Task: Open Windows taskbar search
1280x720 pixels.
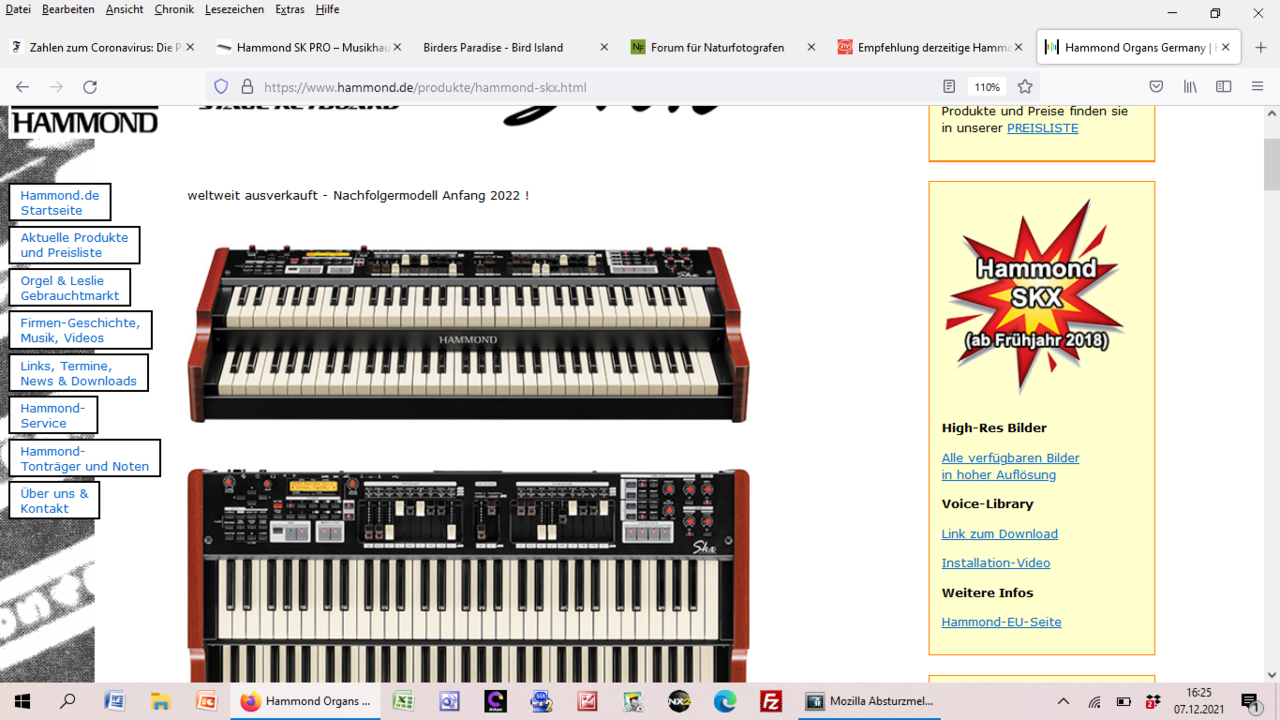Action: click(68, 701)
